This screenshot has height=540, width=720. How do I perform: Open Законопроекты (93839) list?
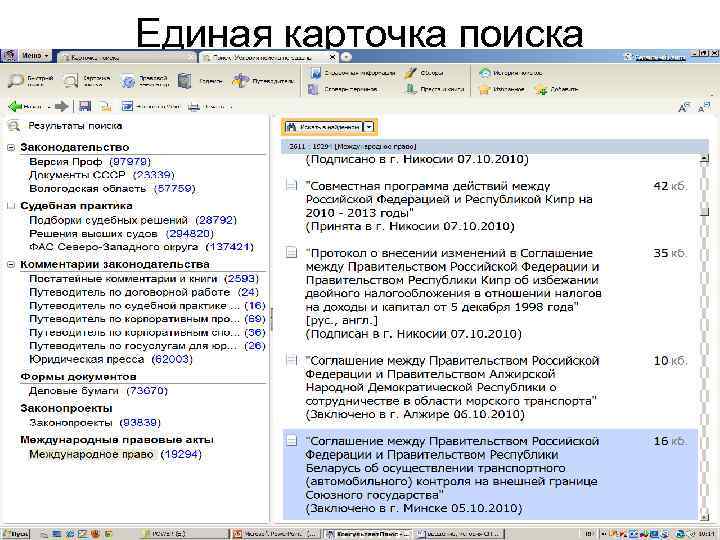(x=95, y=422)
